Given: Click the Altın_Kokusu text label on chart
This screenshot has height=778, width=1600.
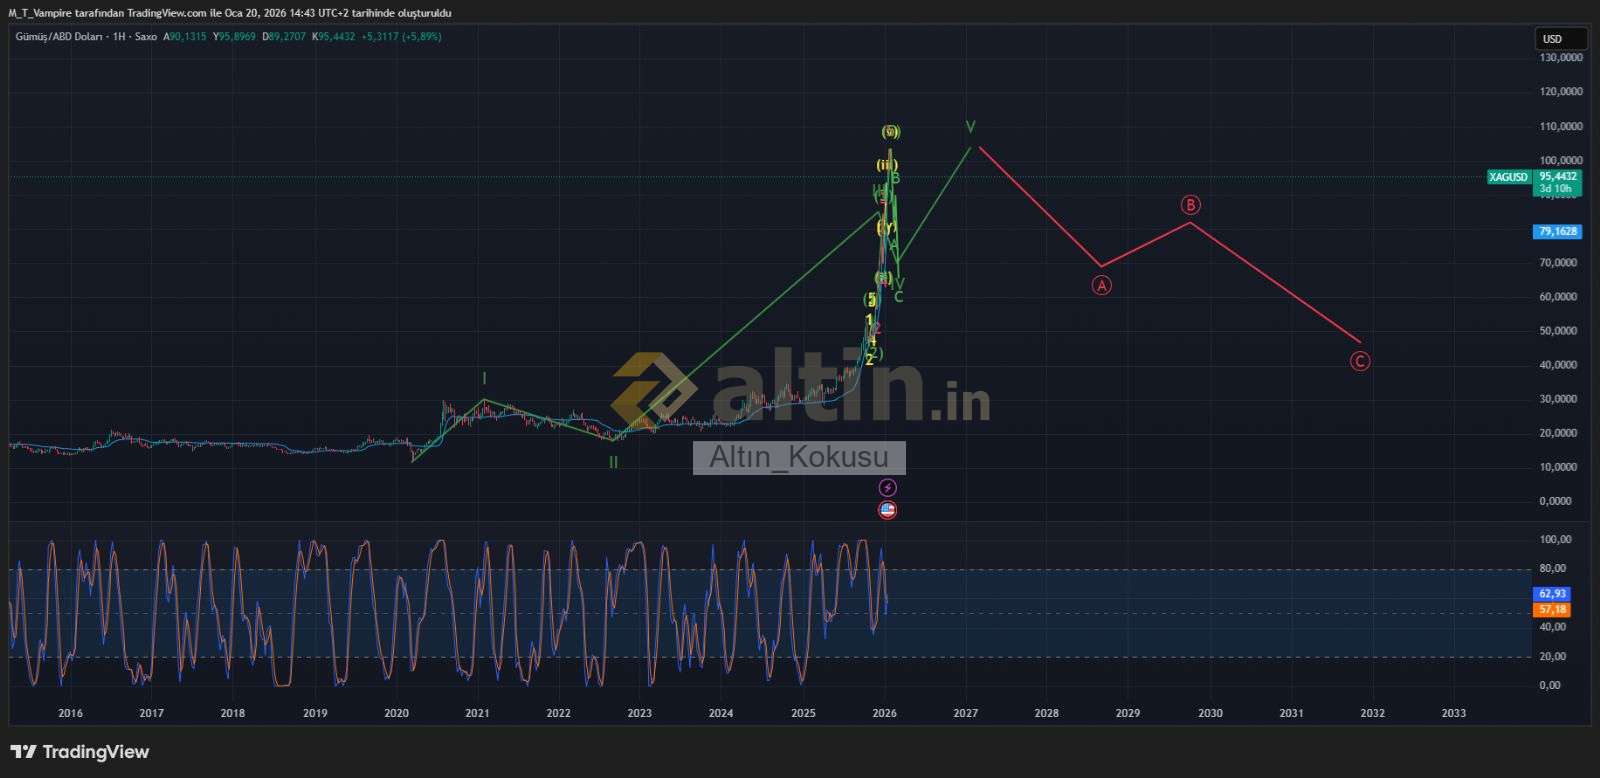Looking at the screenshot, I should 799,457.
